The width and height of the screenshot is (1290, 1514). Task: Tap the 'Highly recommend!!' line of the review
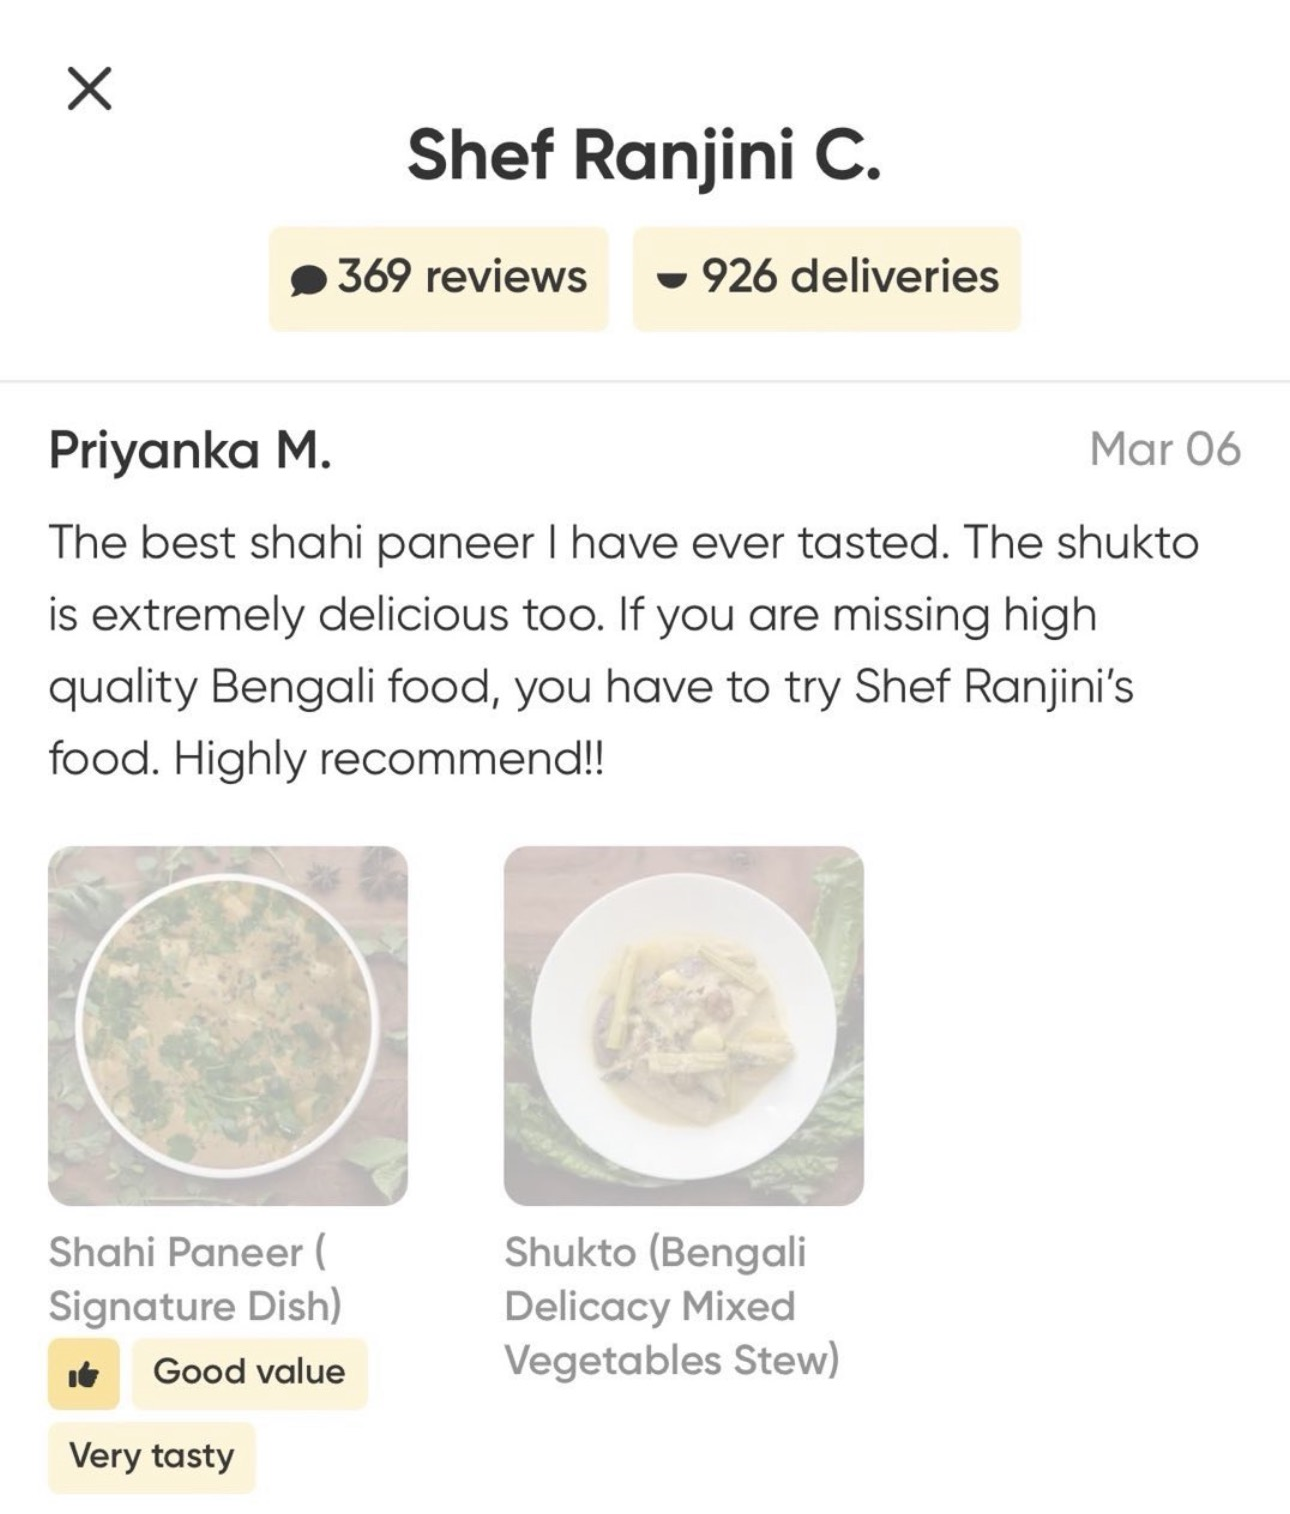389,760
